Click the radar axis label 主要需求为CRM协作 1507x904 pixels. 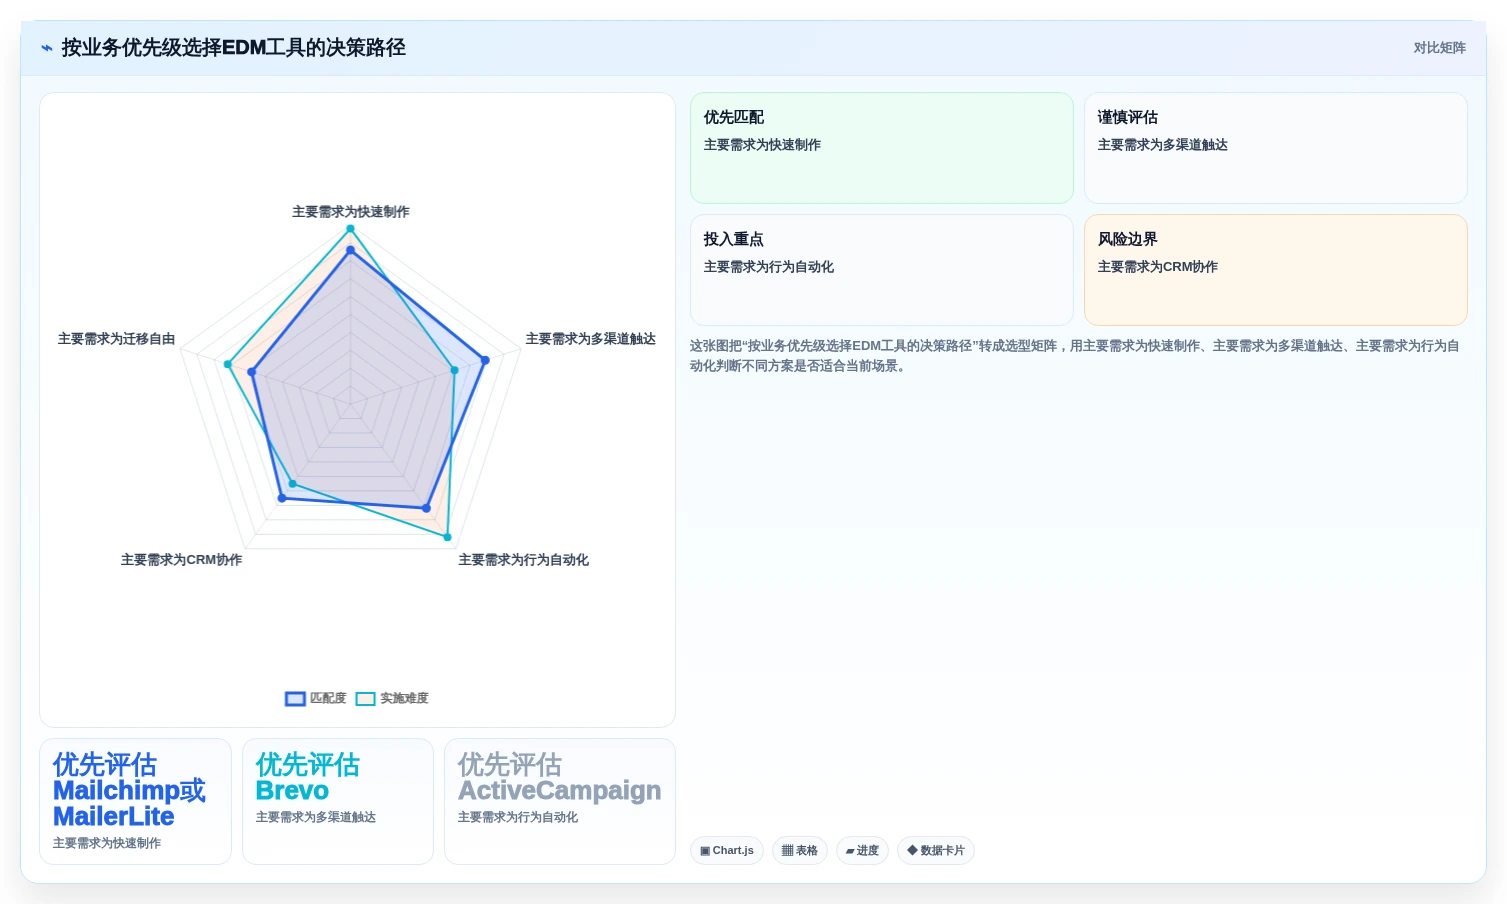(181, 560)
